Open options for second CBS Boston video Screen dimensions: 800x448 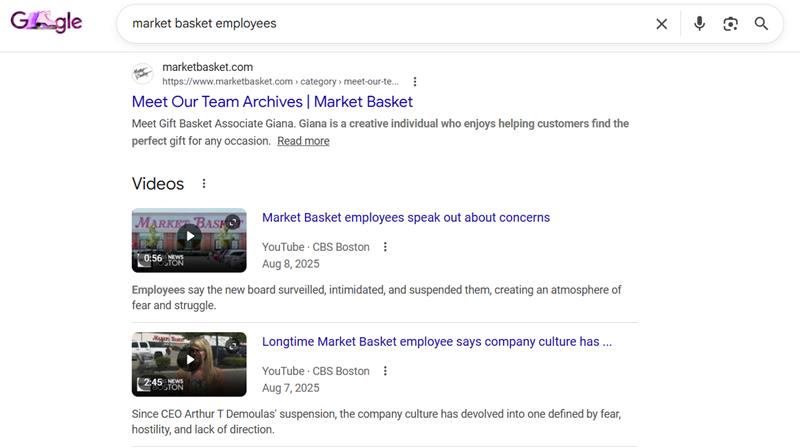point(385,371)
